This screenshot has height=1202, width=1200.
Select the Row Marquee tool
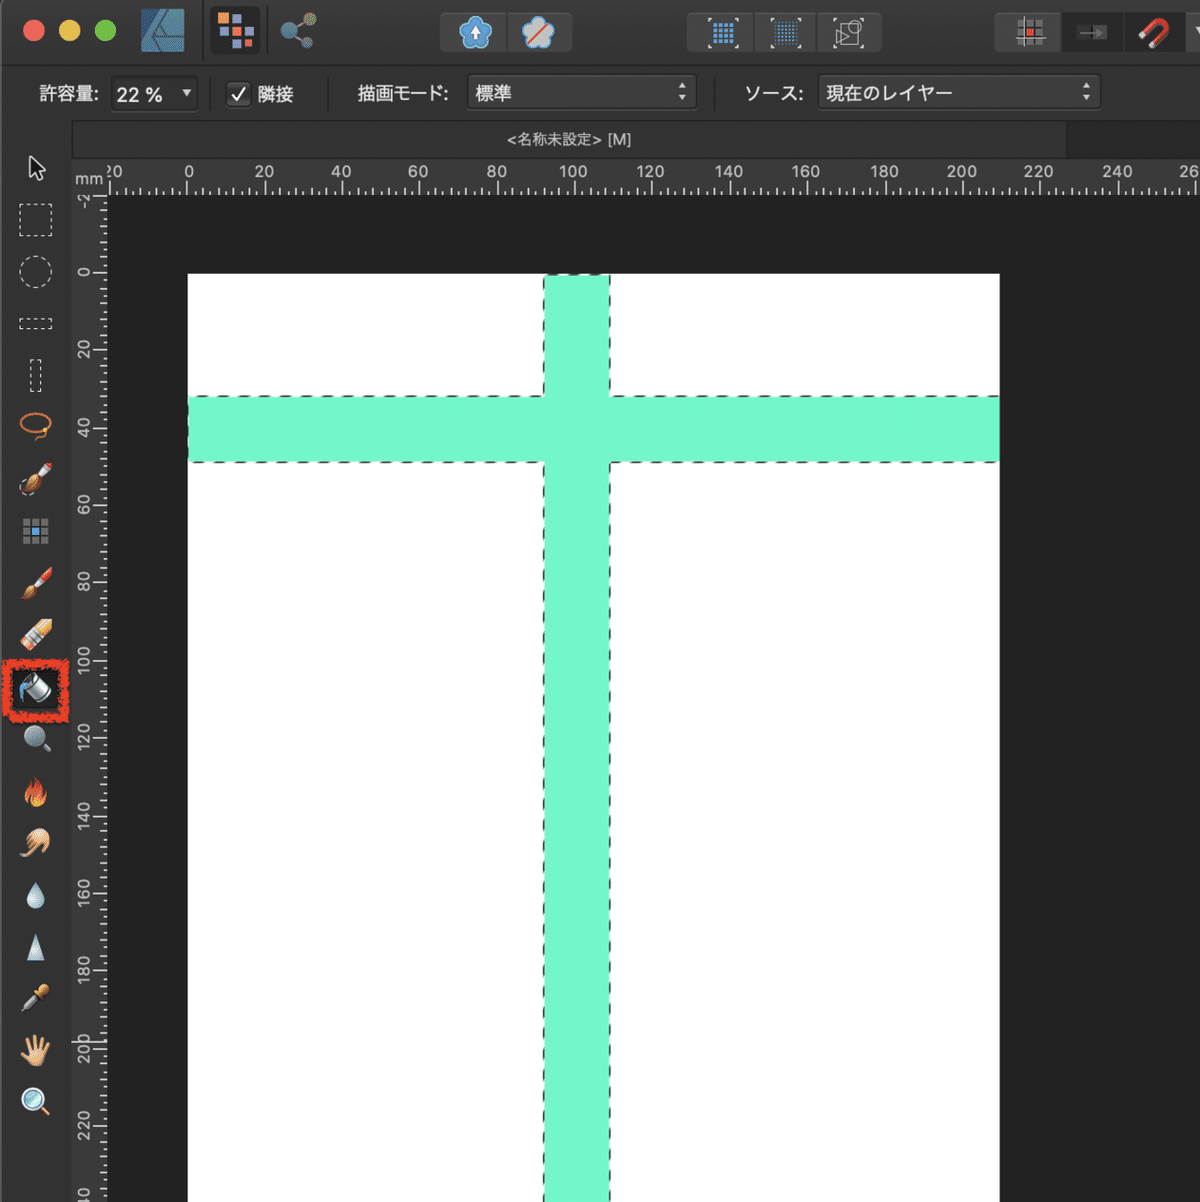(x=36, y=323)
